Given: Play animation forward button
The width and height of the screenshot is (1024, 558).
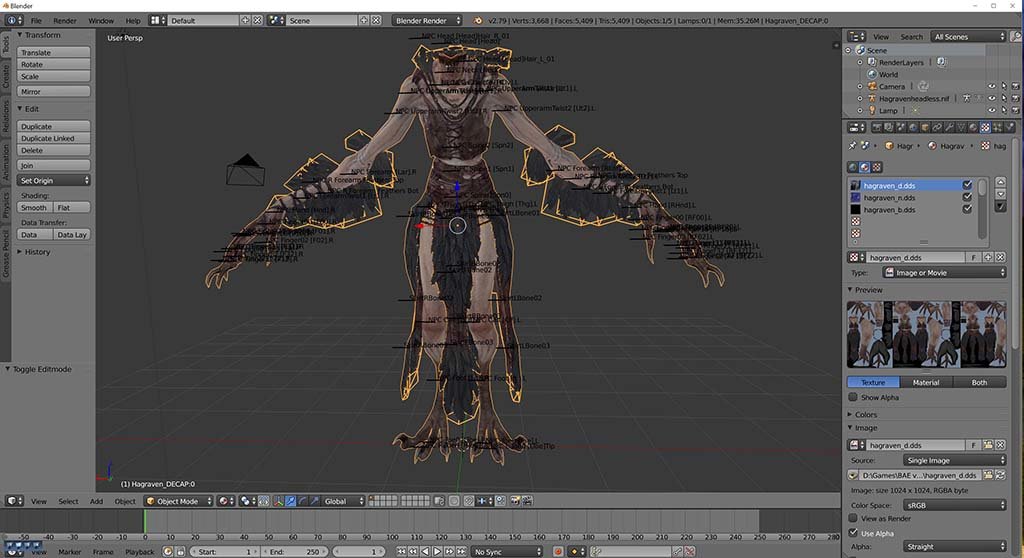Looking at the screenshot, I should [x=438, y=551].
